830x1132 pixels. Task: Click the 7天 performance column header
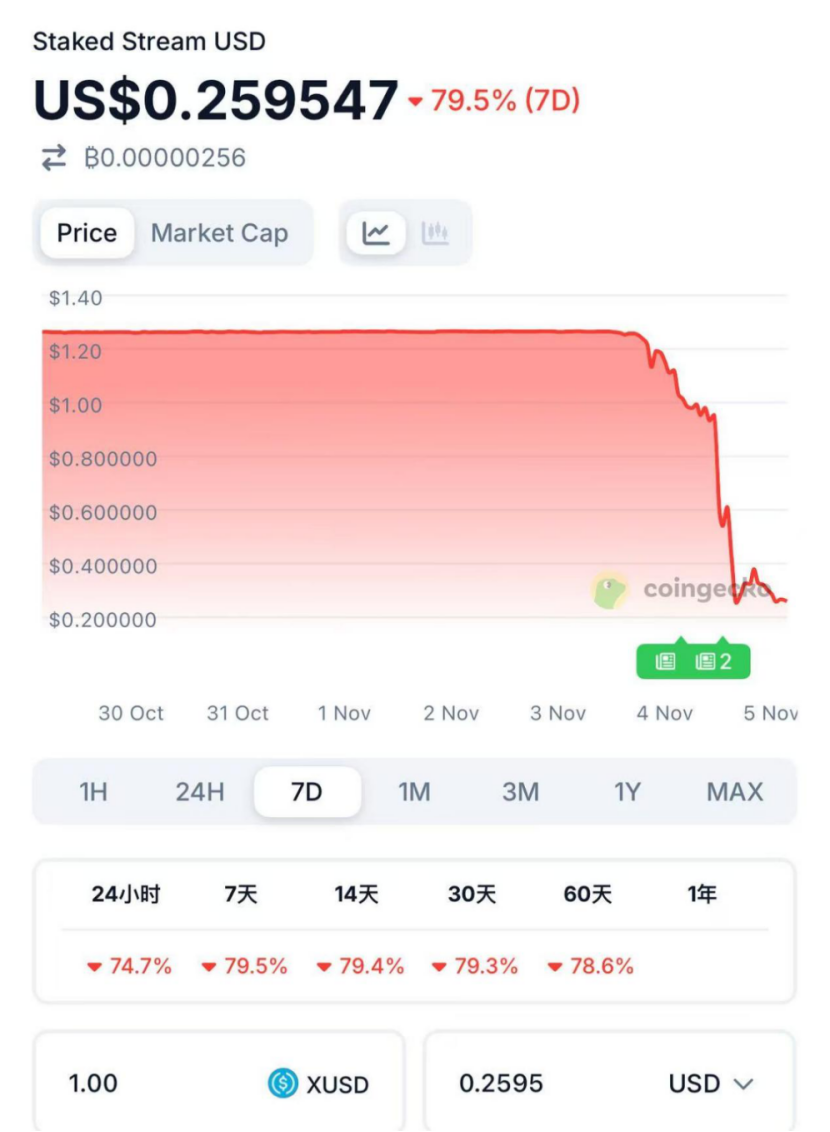pyautogui.click(x=241, y=894)
